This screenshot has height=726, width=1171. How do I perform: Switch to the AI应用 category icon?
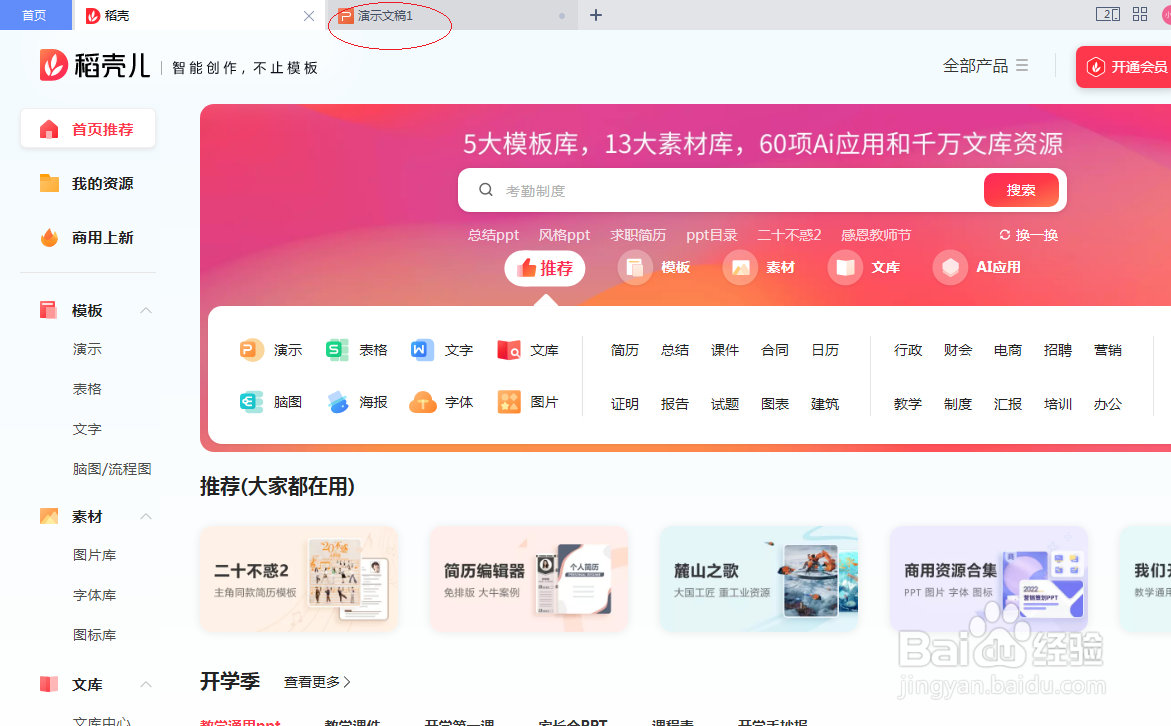[950, 267]
